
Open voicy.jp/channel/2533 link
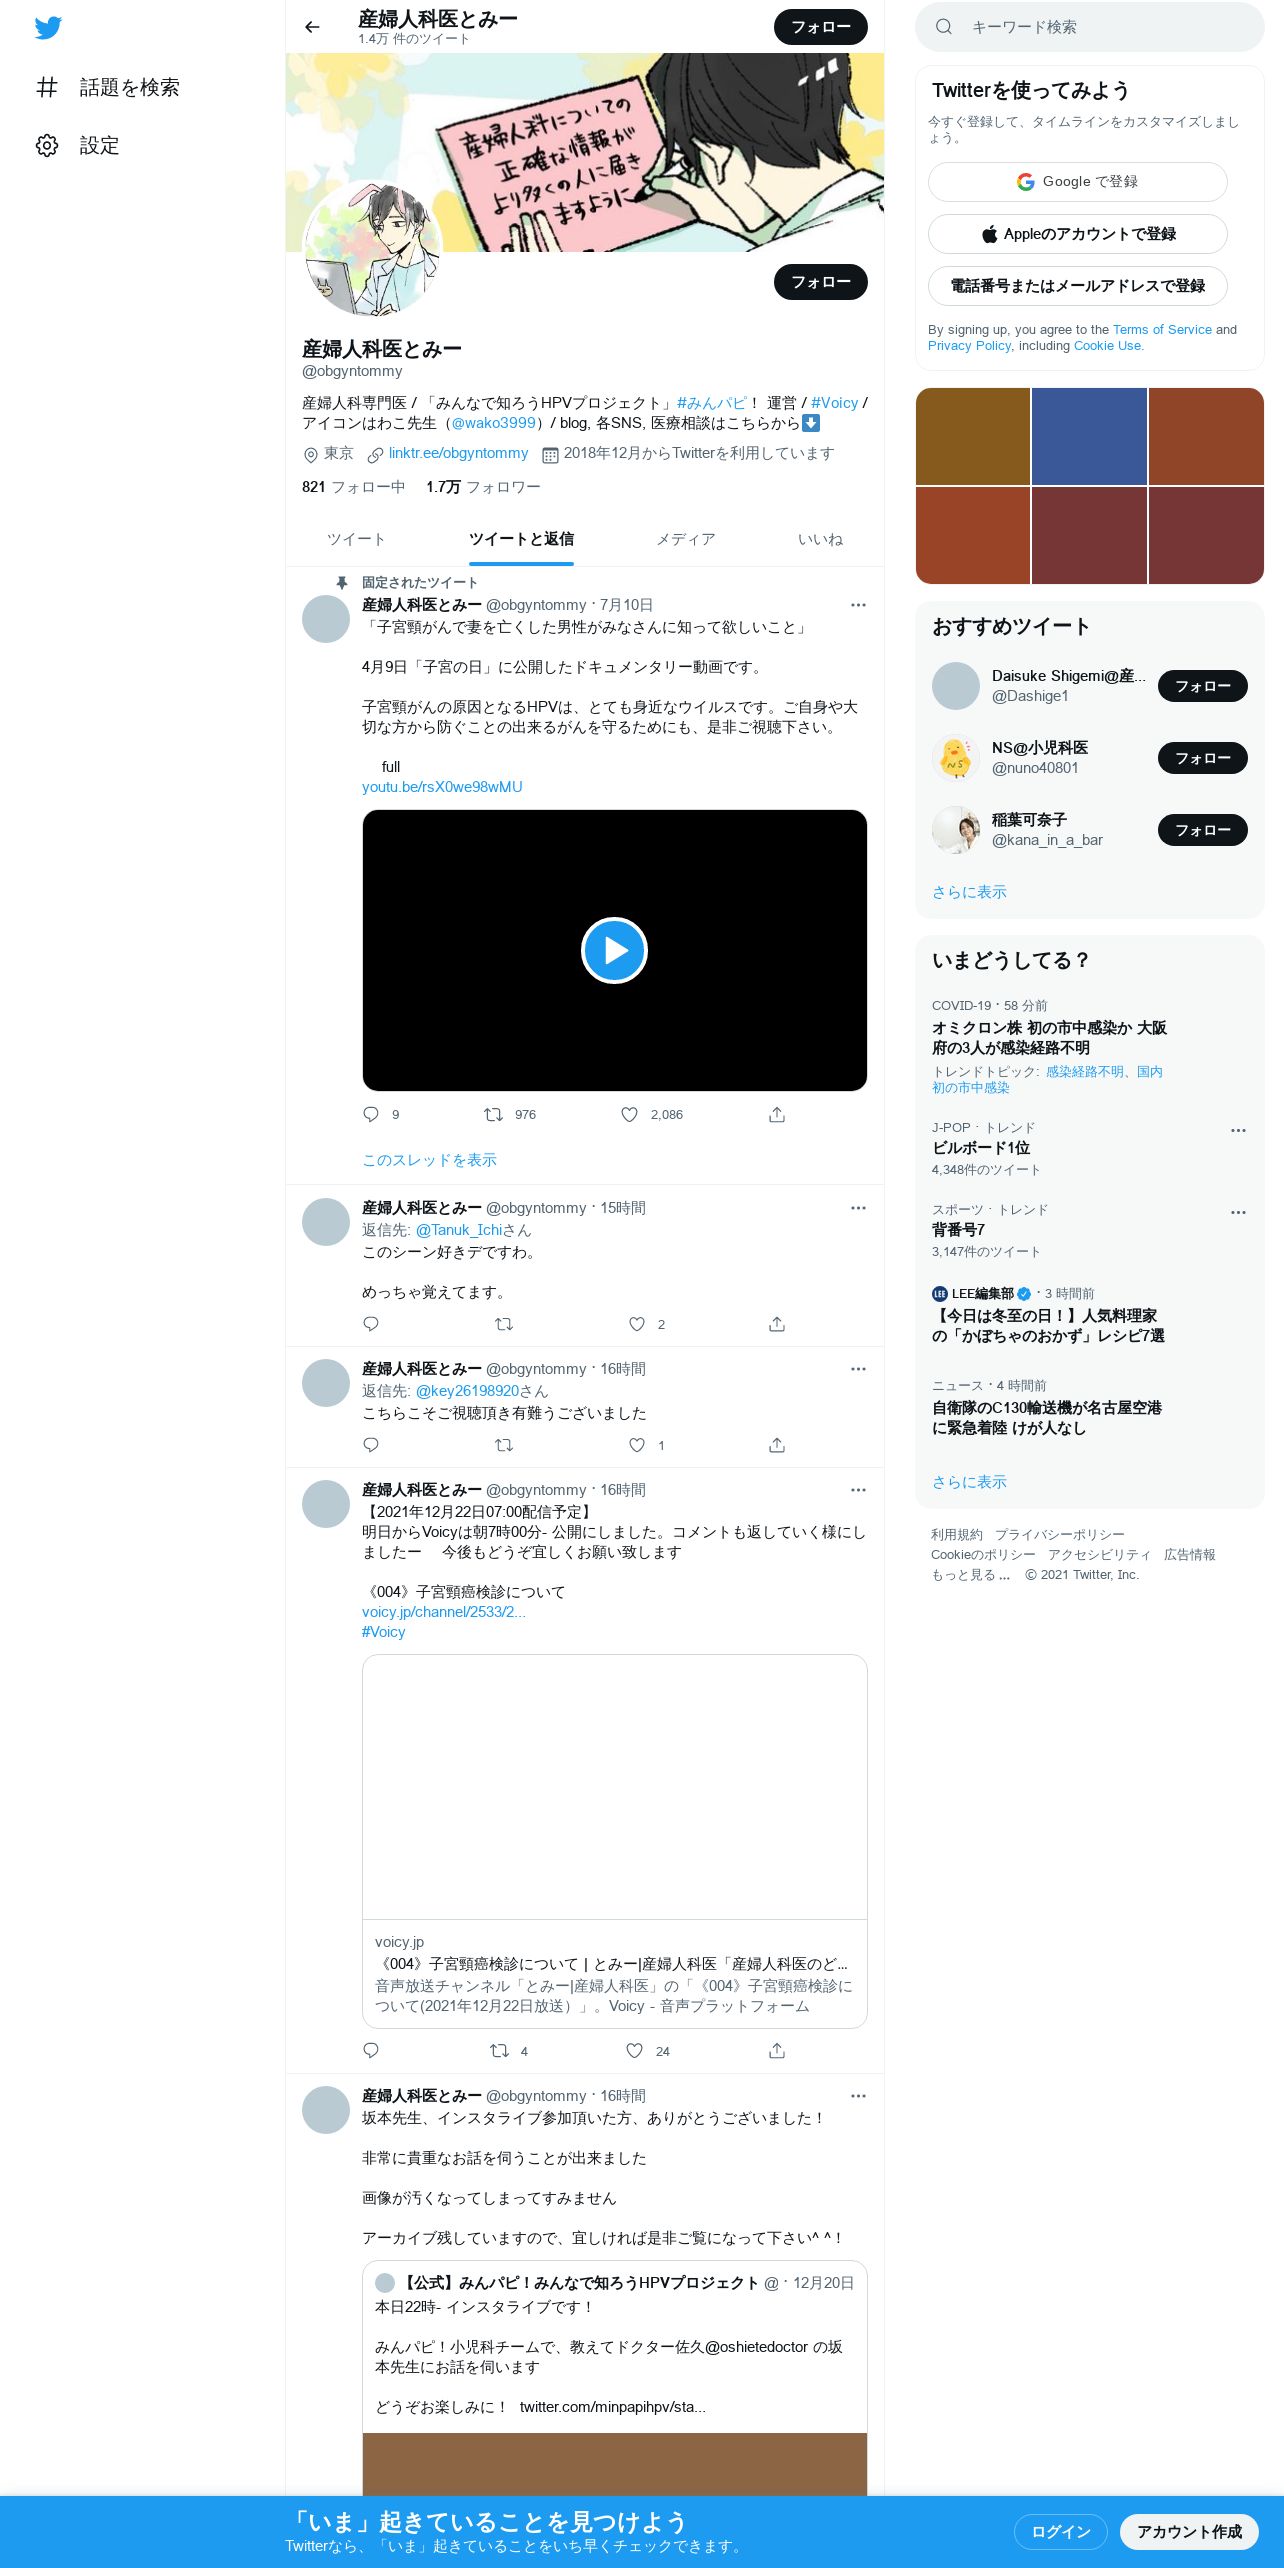click(x=443, y=1612)
